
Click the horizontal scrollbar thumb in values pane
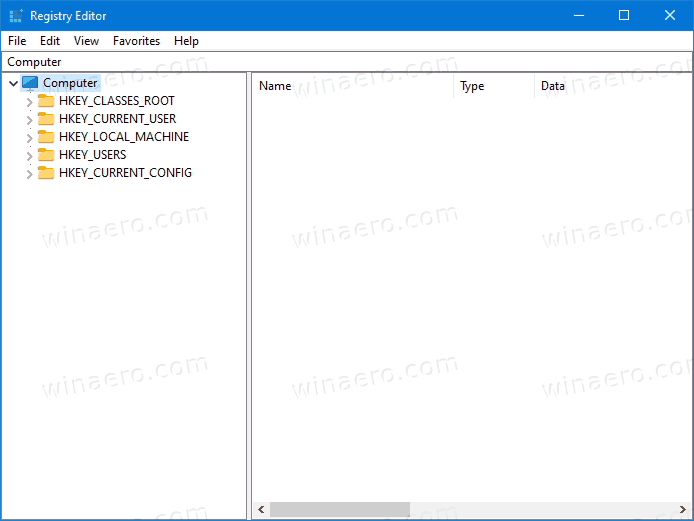click(340, 509)
